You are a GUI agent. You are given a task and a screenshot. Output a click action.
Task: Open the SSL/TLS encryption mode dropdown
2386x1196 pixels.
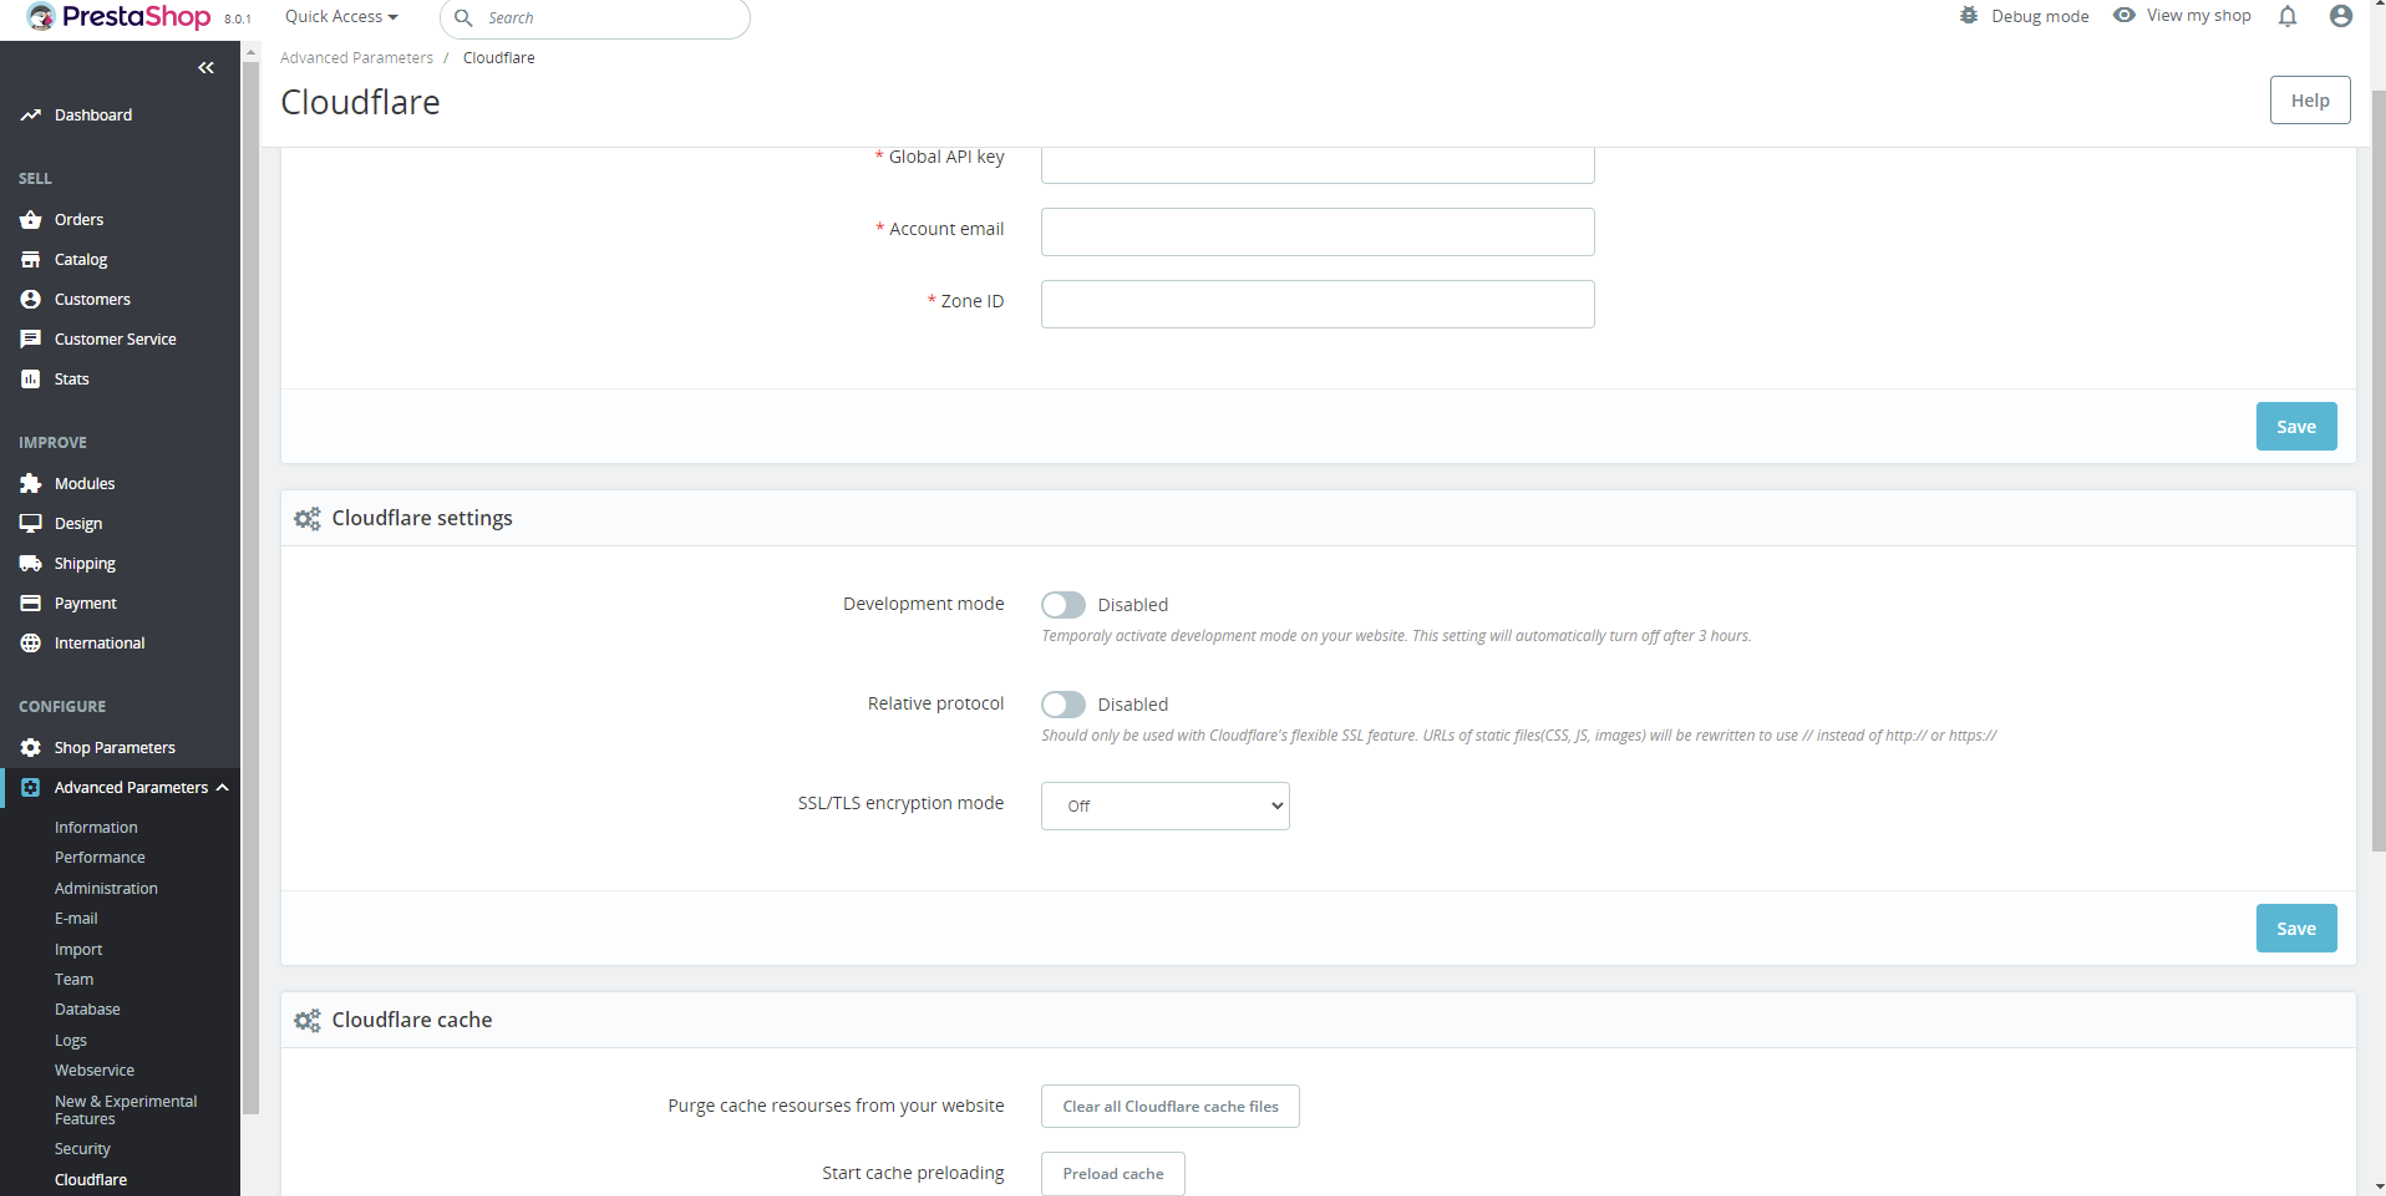pos(1165,806)
